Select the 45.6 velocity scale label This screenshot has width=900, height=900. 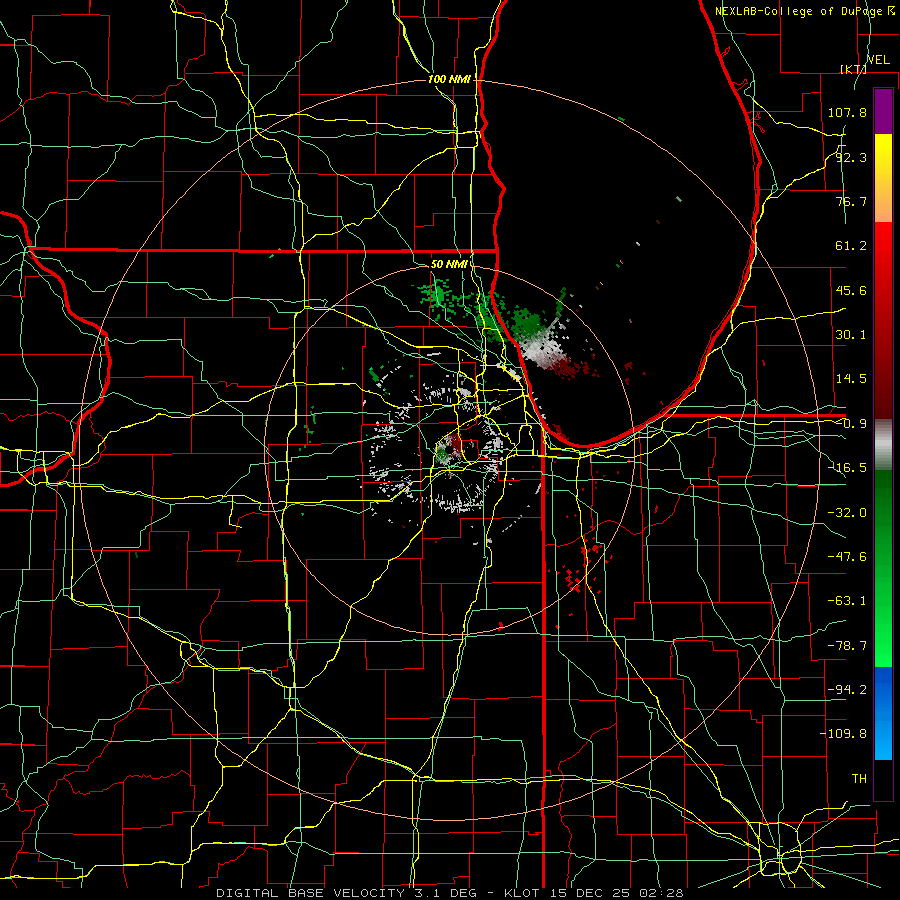click(851, 290)
